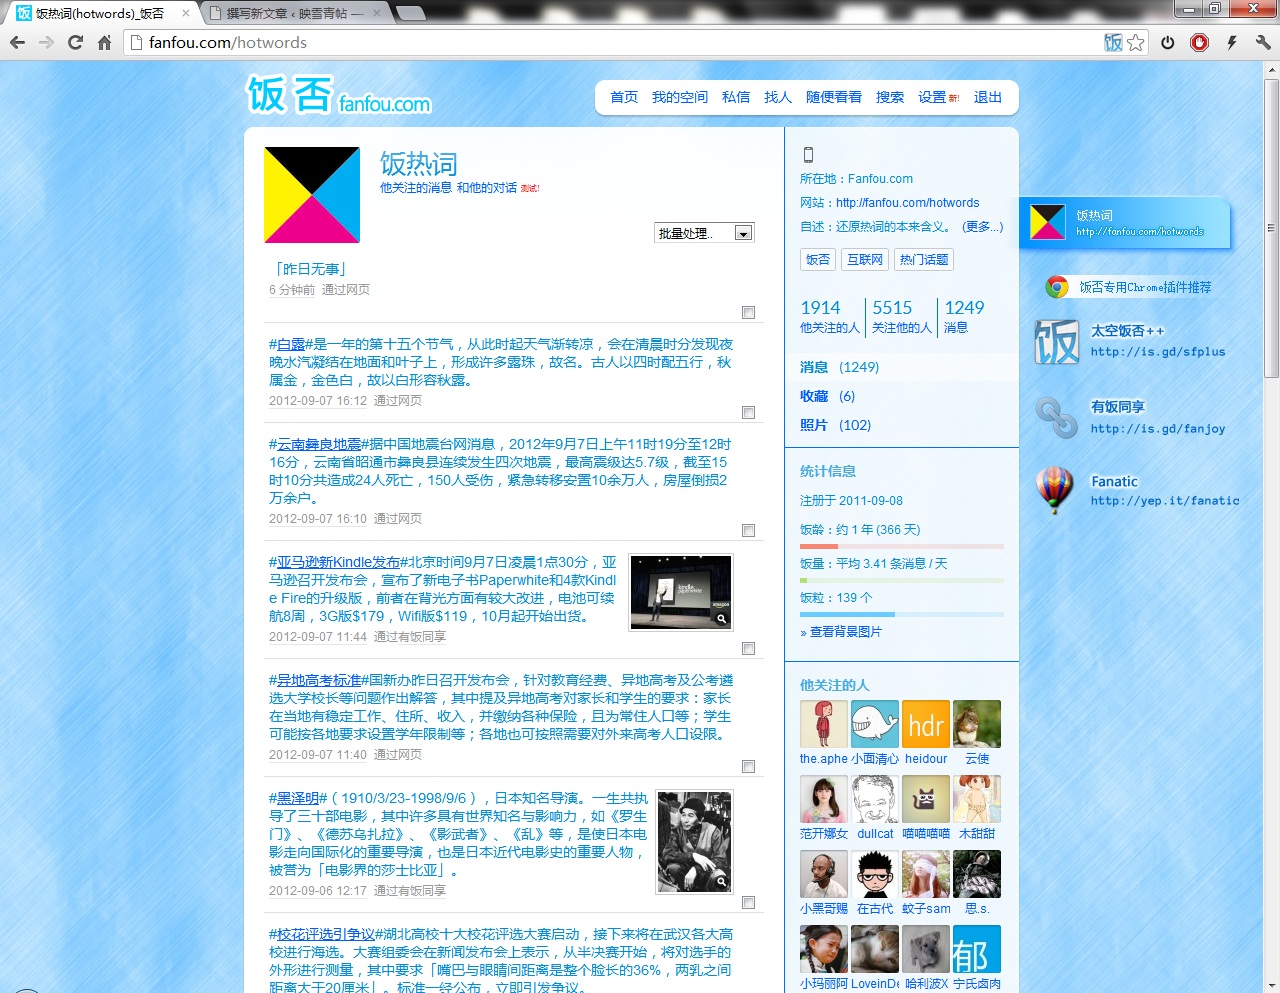
Task: Click 退出 to log out
Action: (x=988, y=97)
